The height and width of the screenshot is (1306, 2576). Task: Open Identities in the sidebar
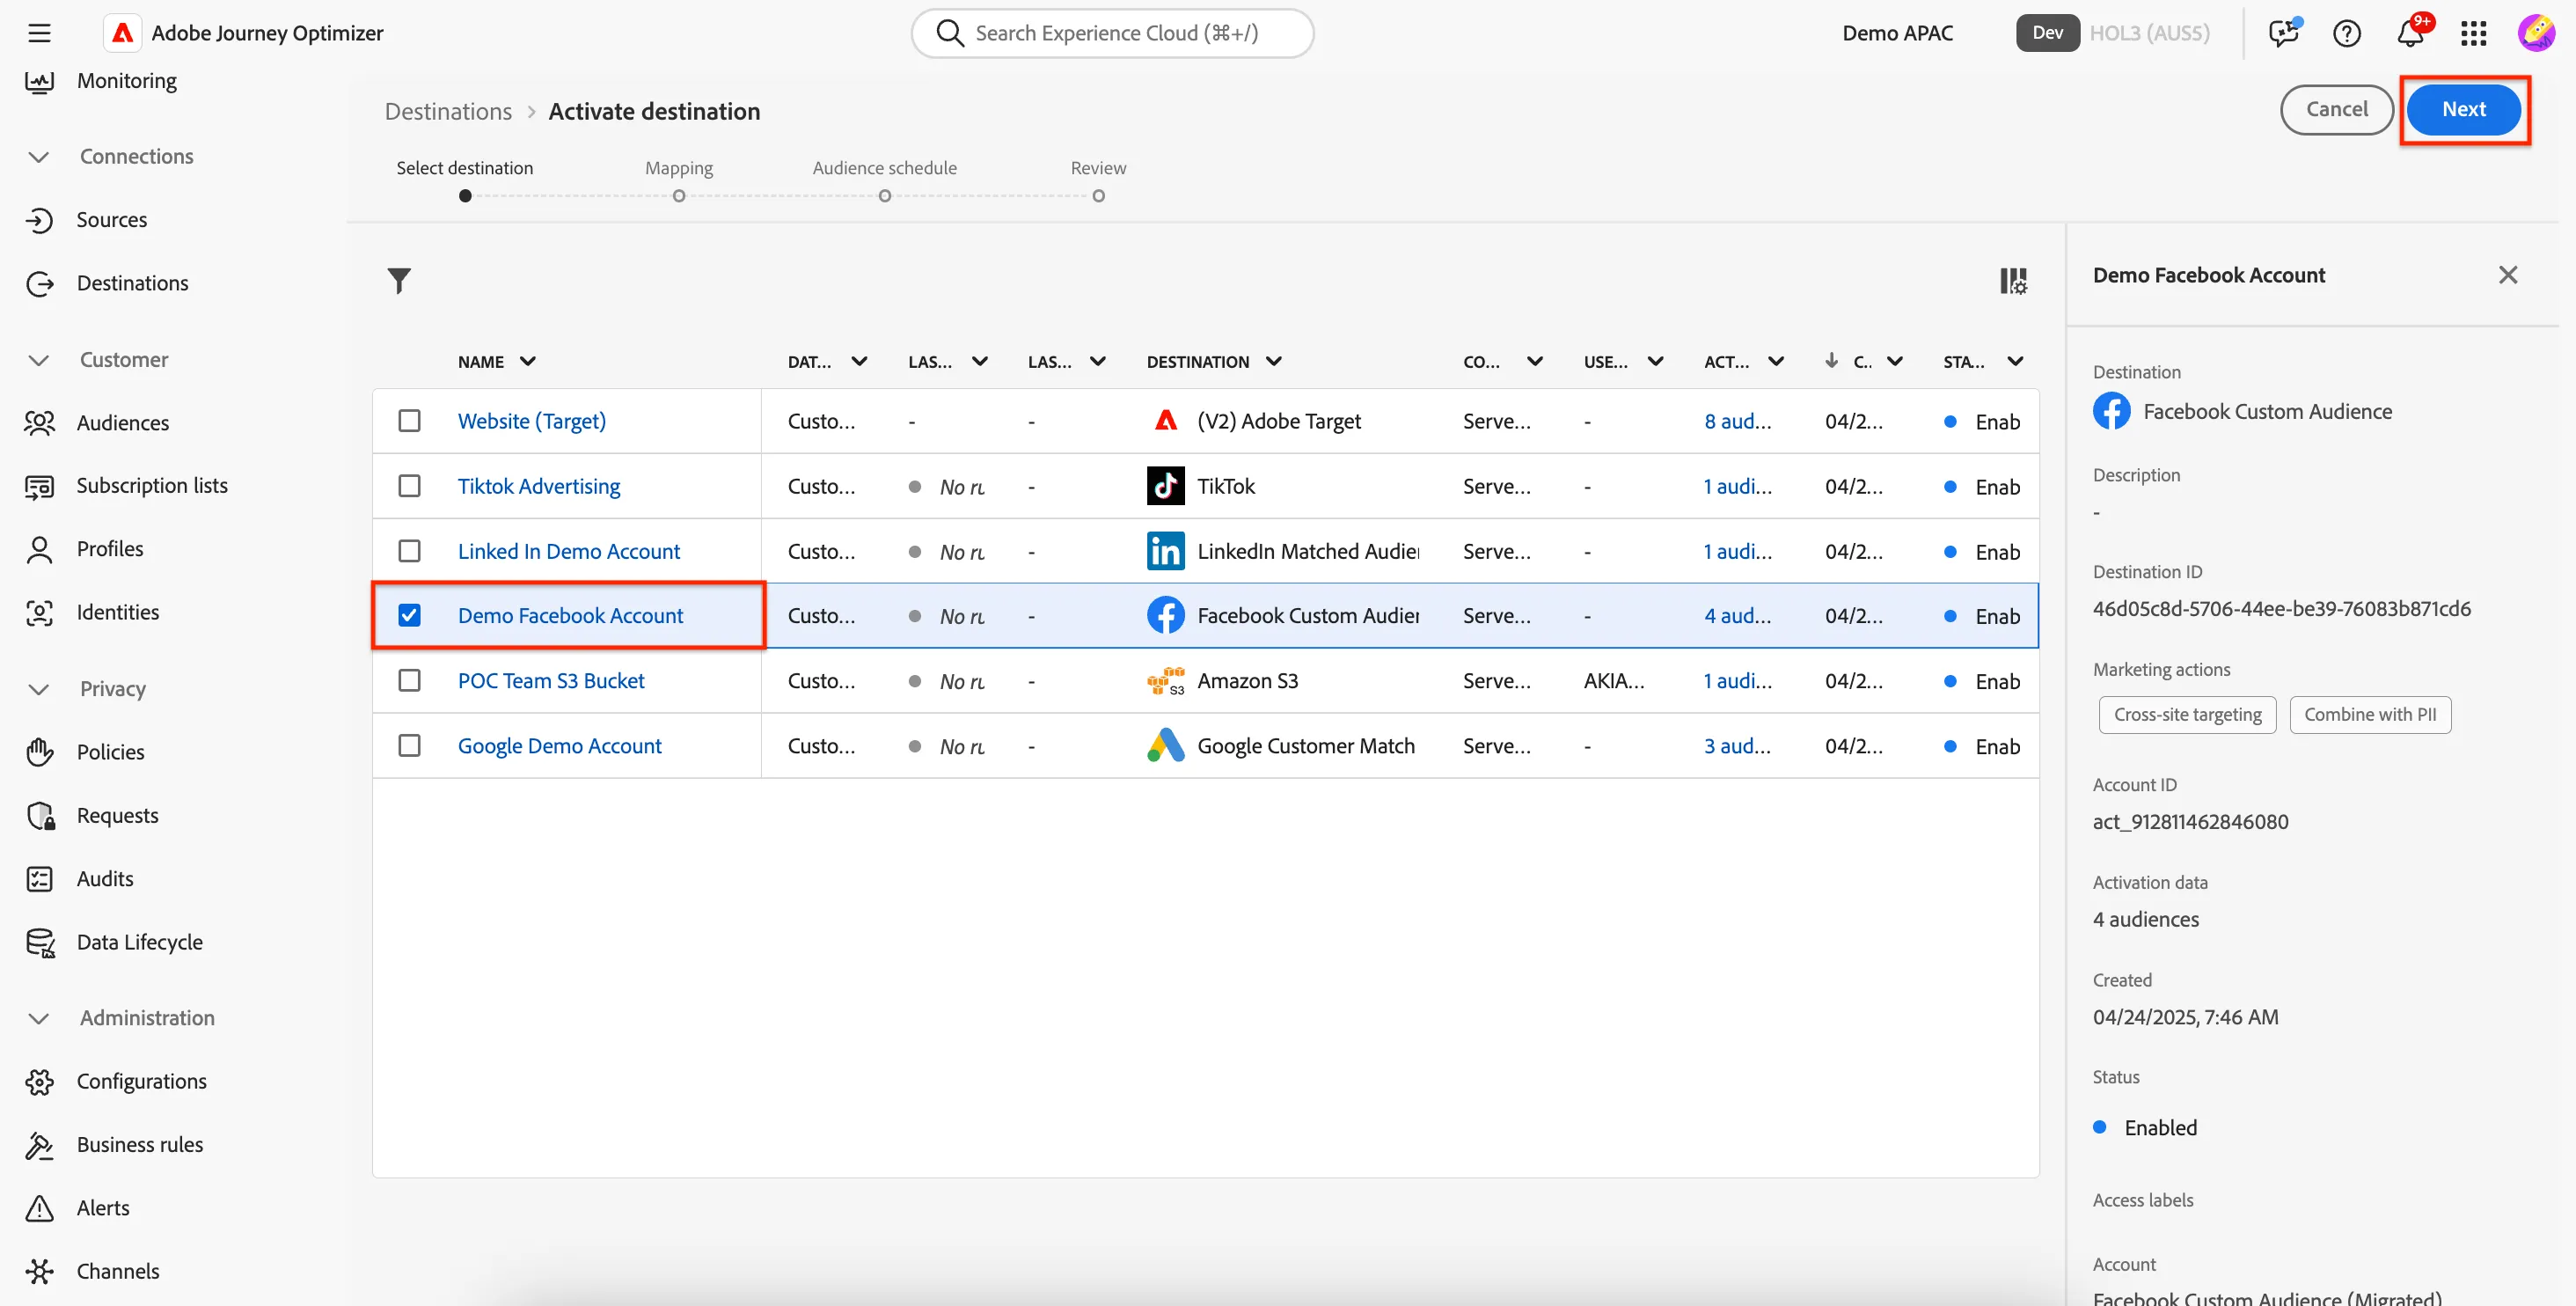[118, 613]
